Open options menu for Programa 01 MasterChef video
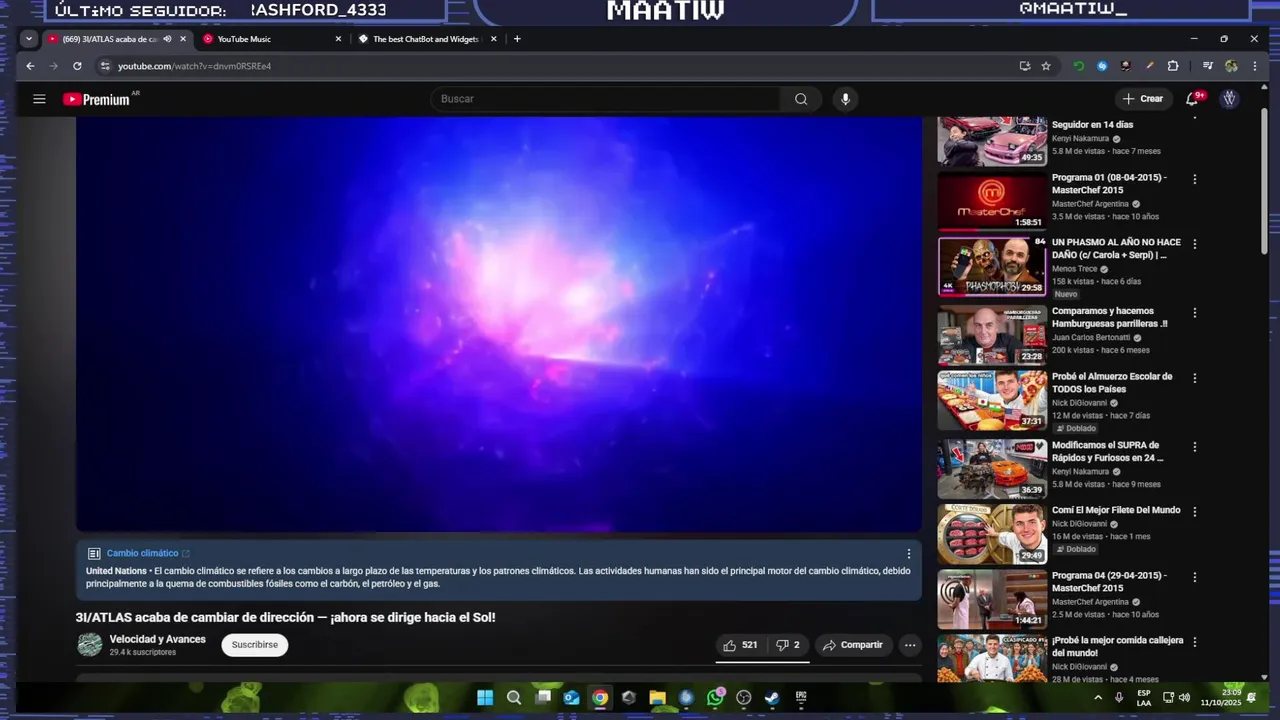Screen dimensions: 1280x720 pos(1194,179)
